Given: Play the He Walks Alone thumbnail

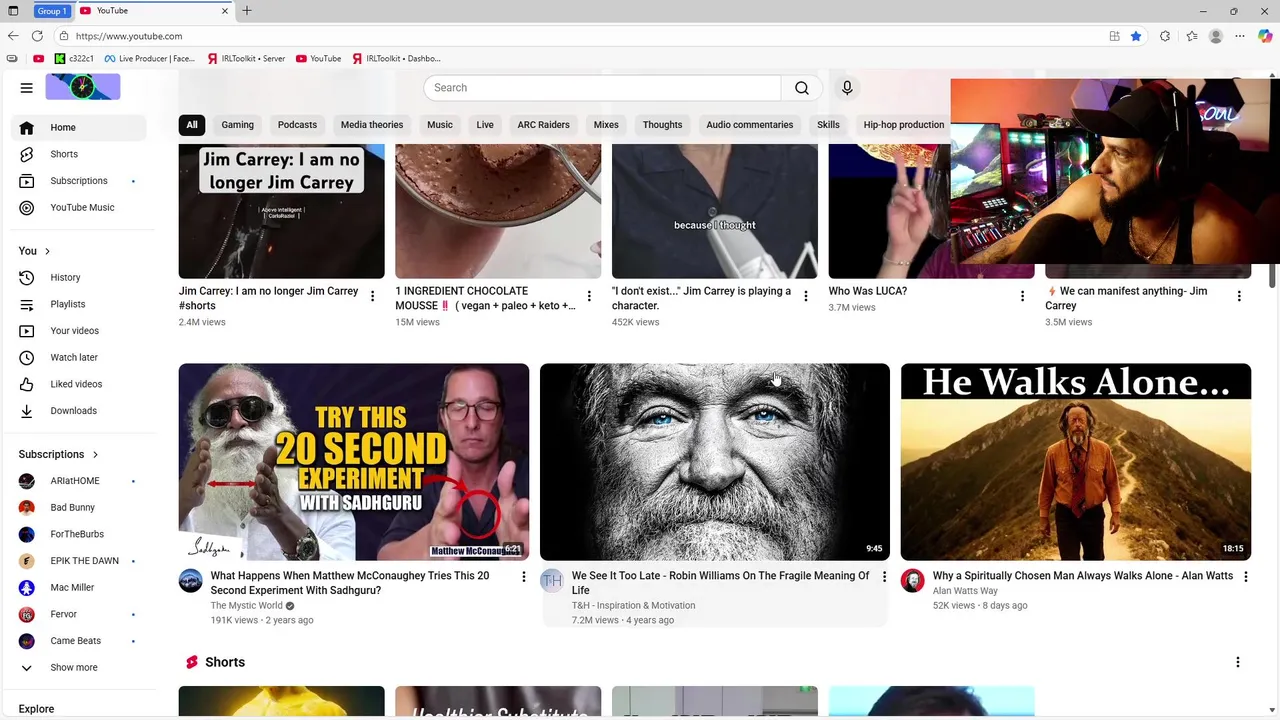Looking at the screenshot, I should tap(1076, 461).
